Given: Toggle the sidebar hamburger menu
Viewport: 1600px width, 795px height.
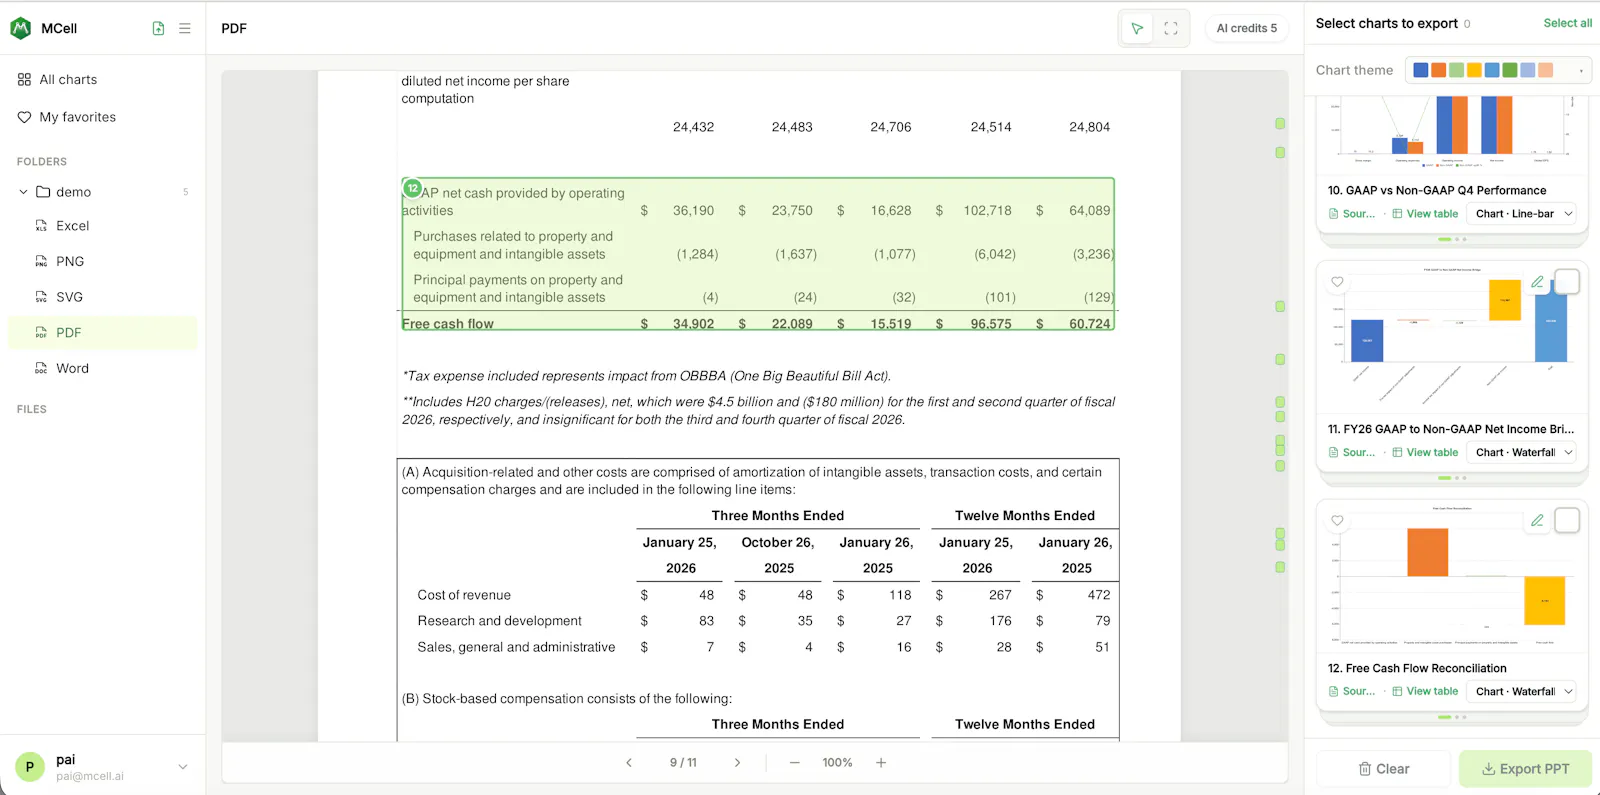Looking at the screenshot, I should click(x=185, y=29).
